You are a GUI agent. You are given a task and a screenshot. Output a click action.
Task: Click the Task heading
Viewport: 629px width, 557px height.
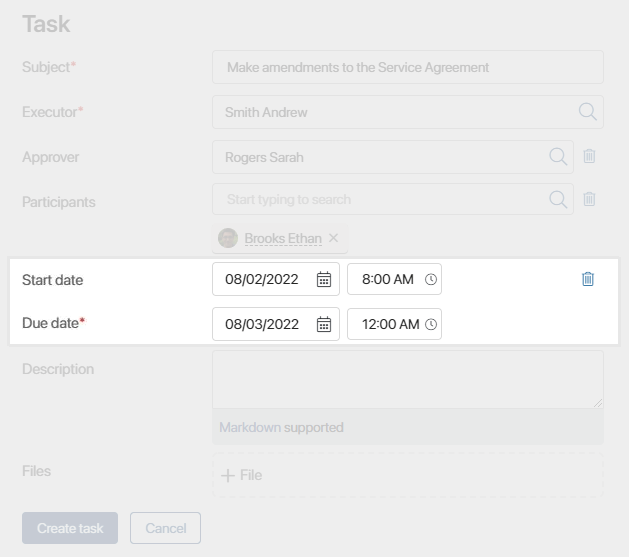46,24
